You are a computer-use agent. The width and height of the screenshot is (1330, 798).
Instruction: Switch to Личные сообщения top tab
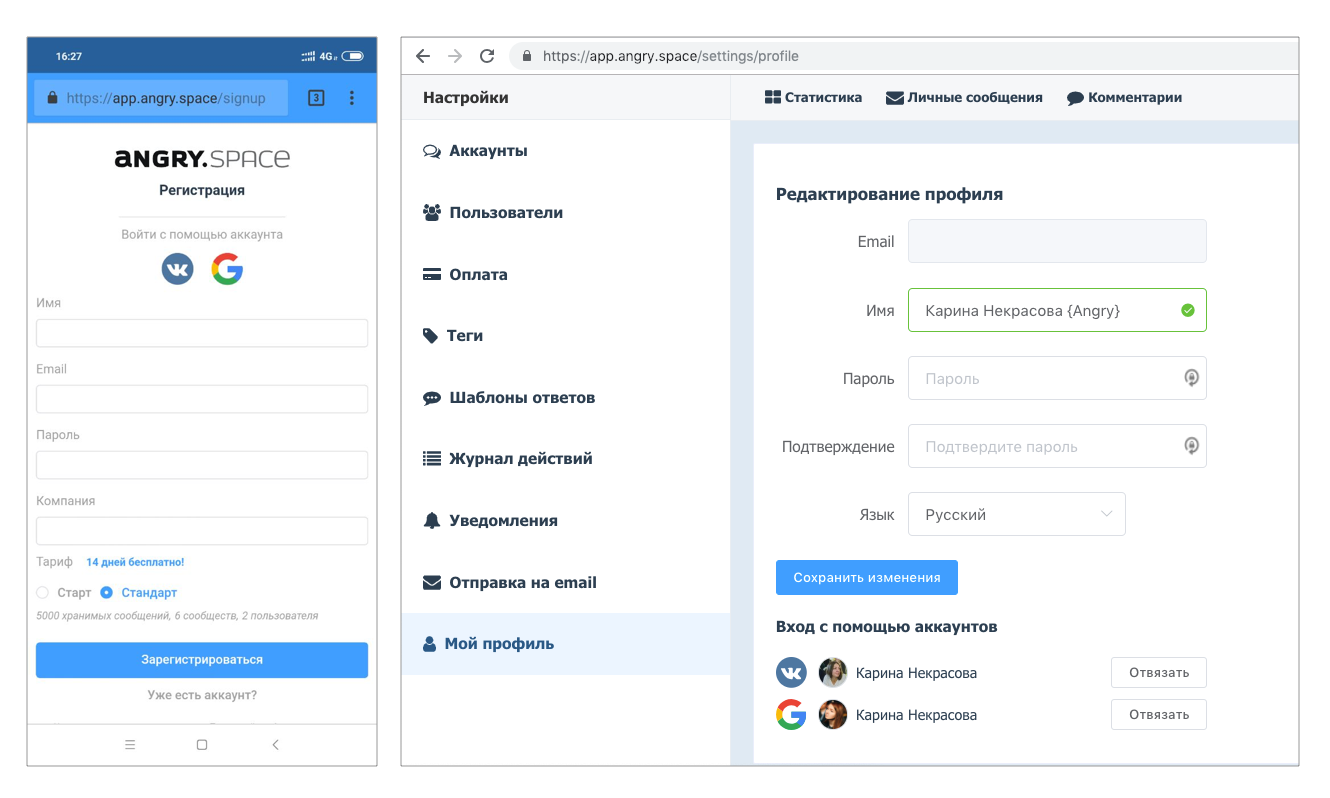[x=964, y=97]
